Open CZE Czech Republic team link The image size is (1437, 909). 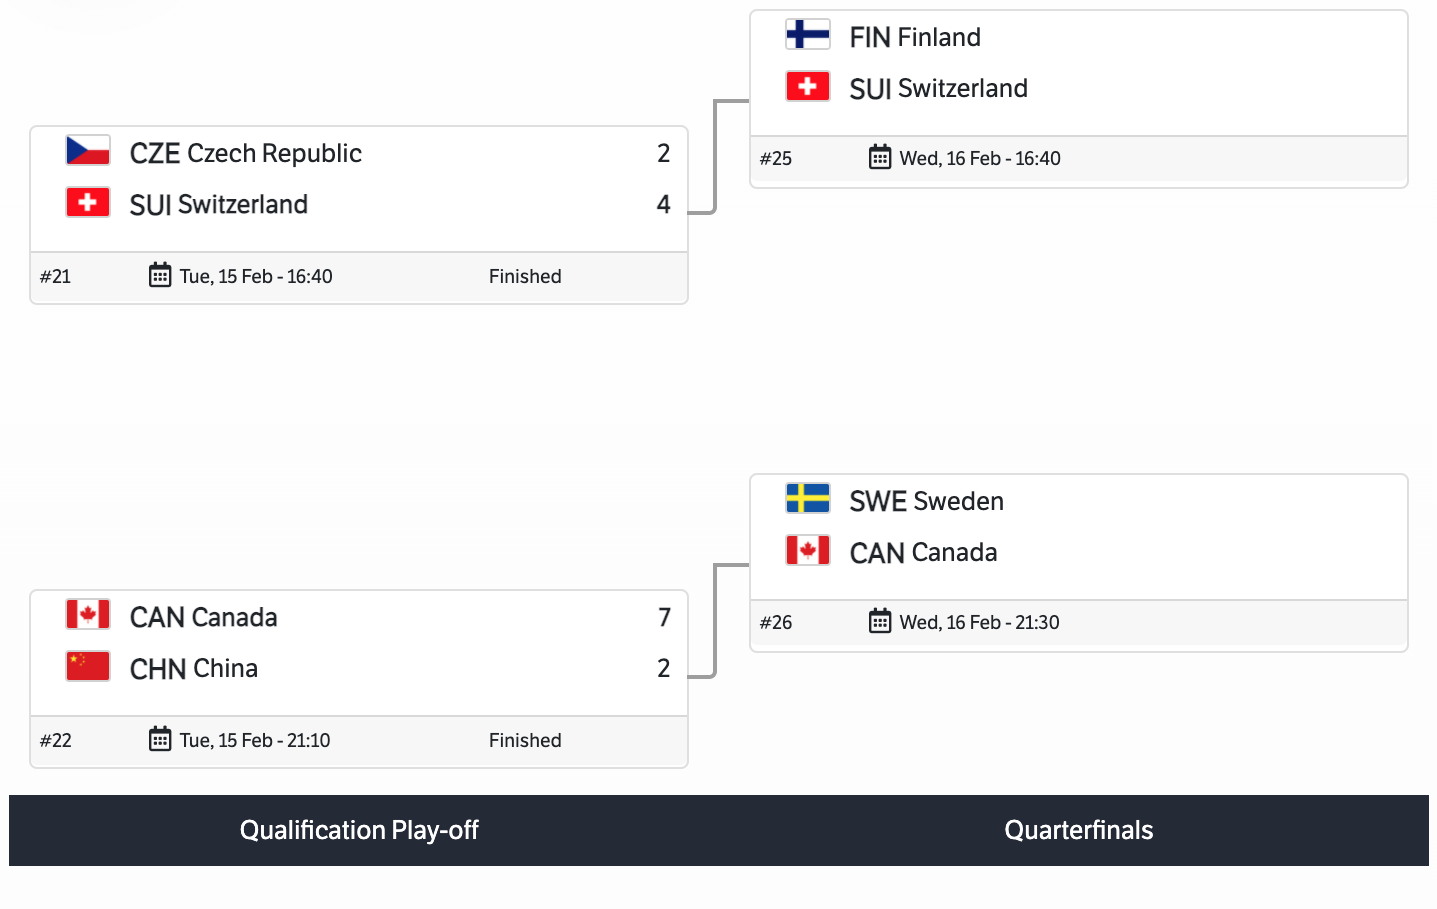[x=246, y=153]
